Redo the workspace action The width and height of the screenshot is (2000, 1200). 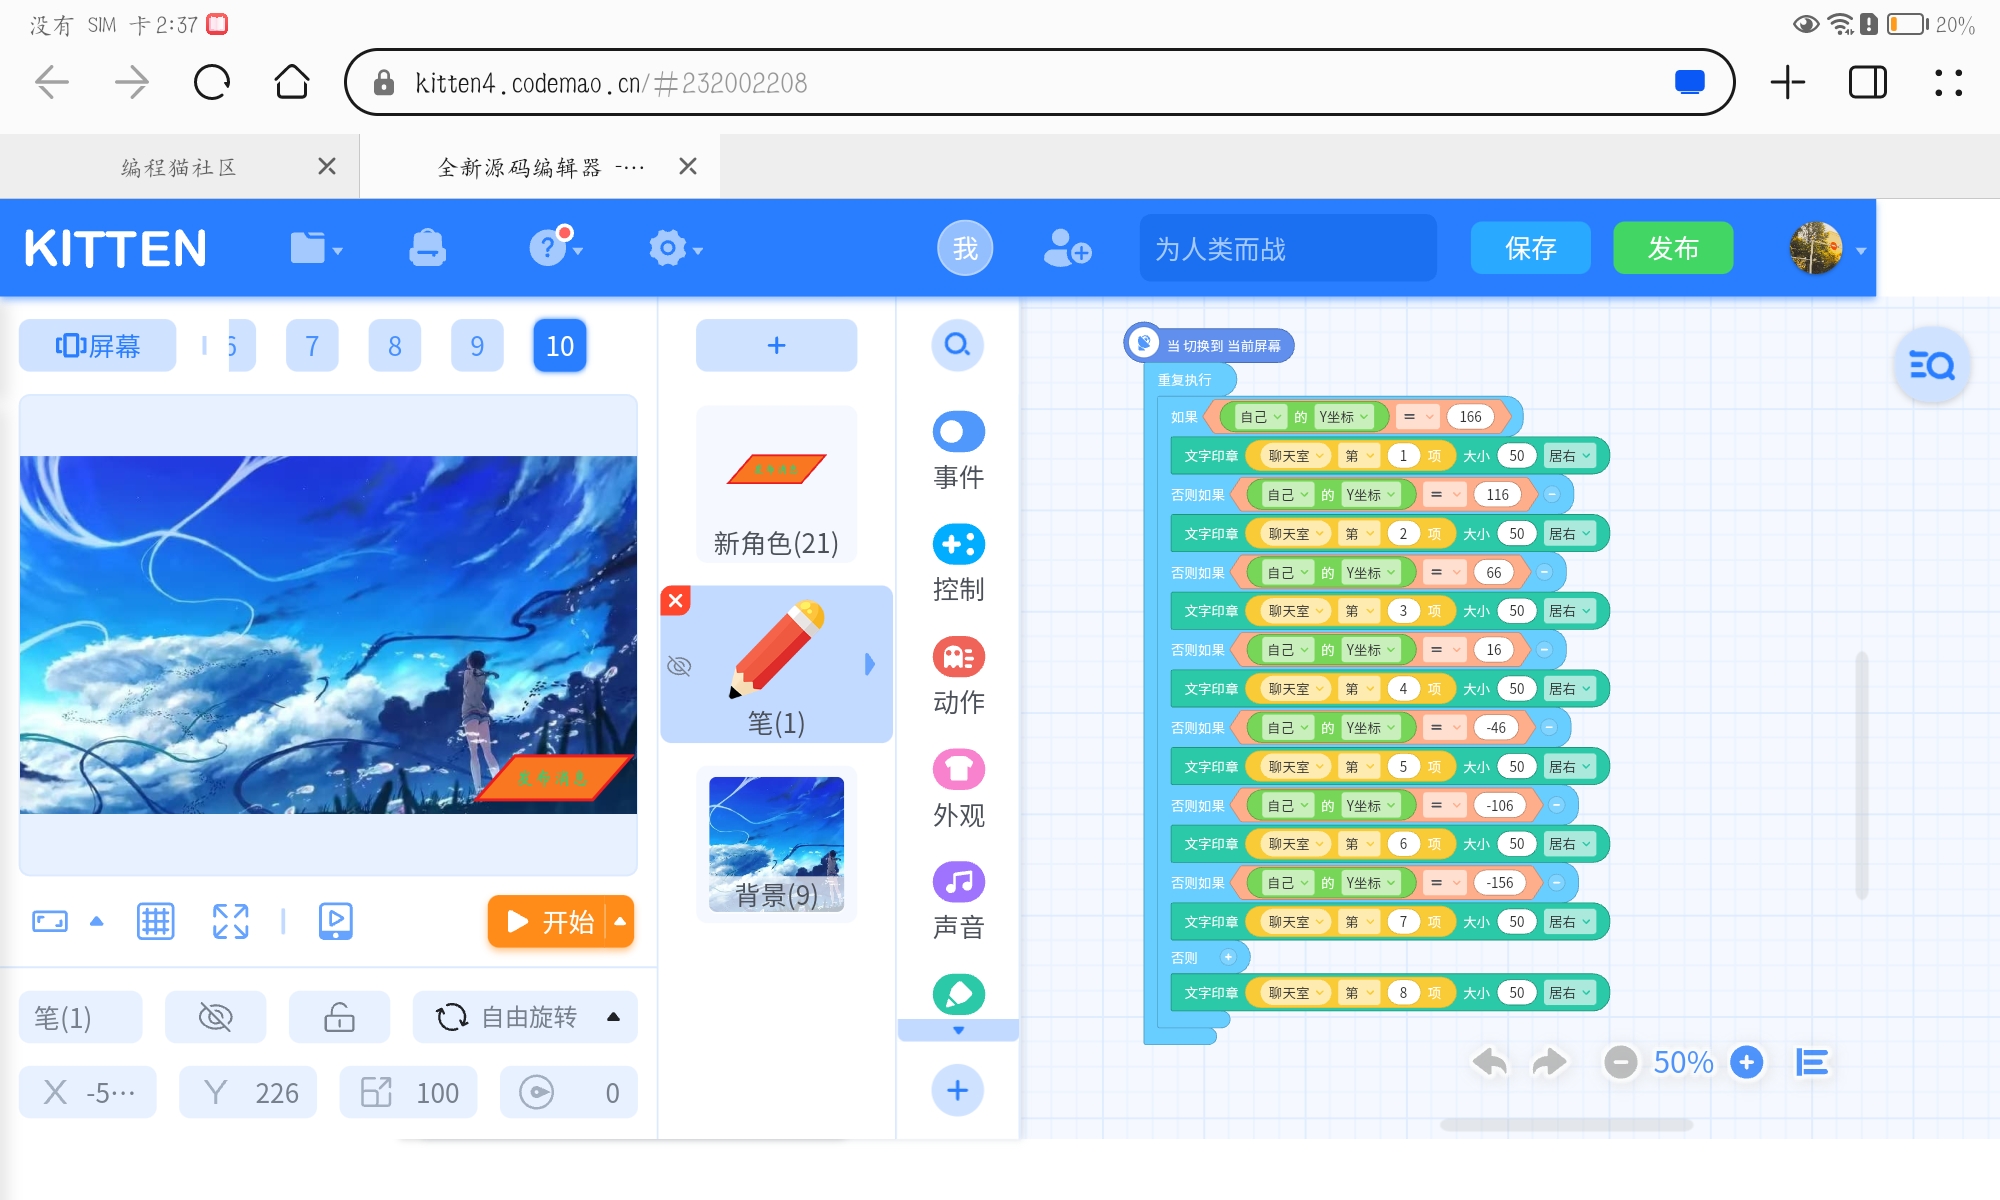(x=1550, y=1062)
